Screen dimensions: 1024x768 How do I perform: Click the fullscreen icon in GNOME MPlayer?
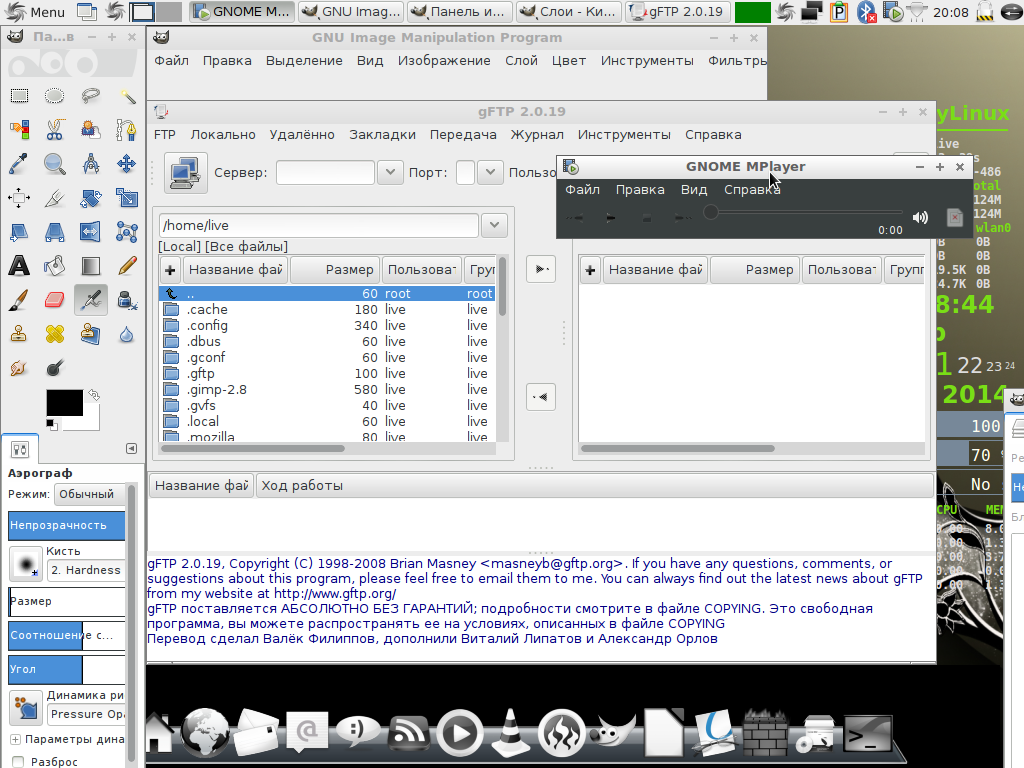coord(954,217)
